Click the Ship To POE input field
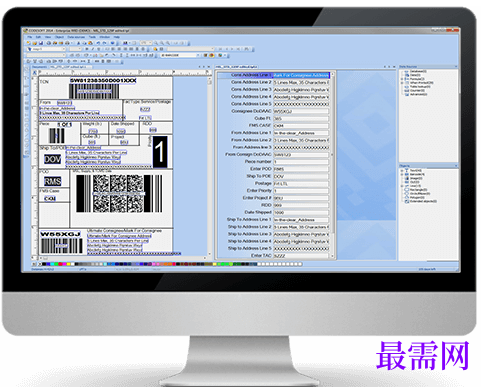Viewport: 488px width, 387px height. (x=301, y=176)
